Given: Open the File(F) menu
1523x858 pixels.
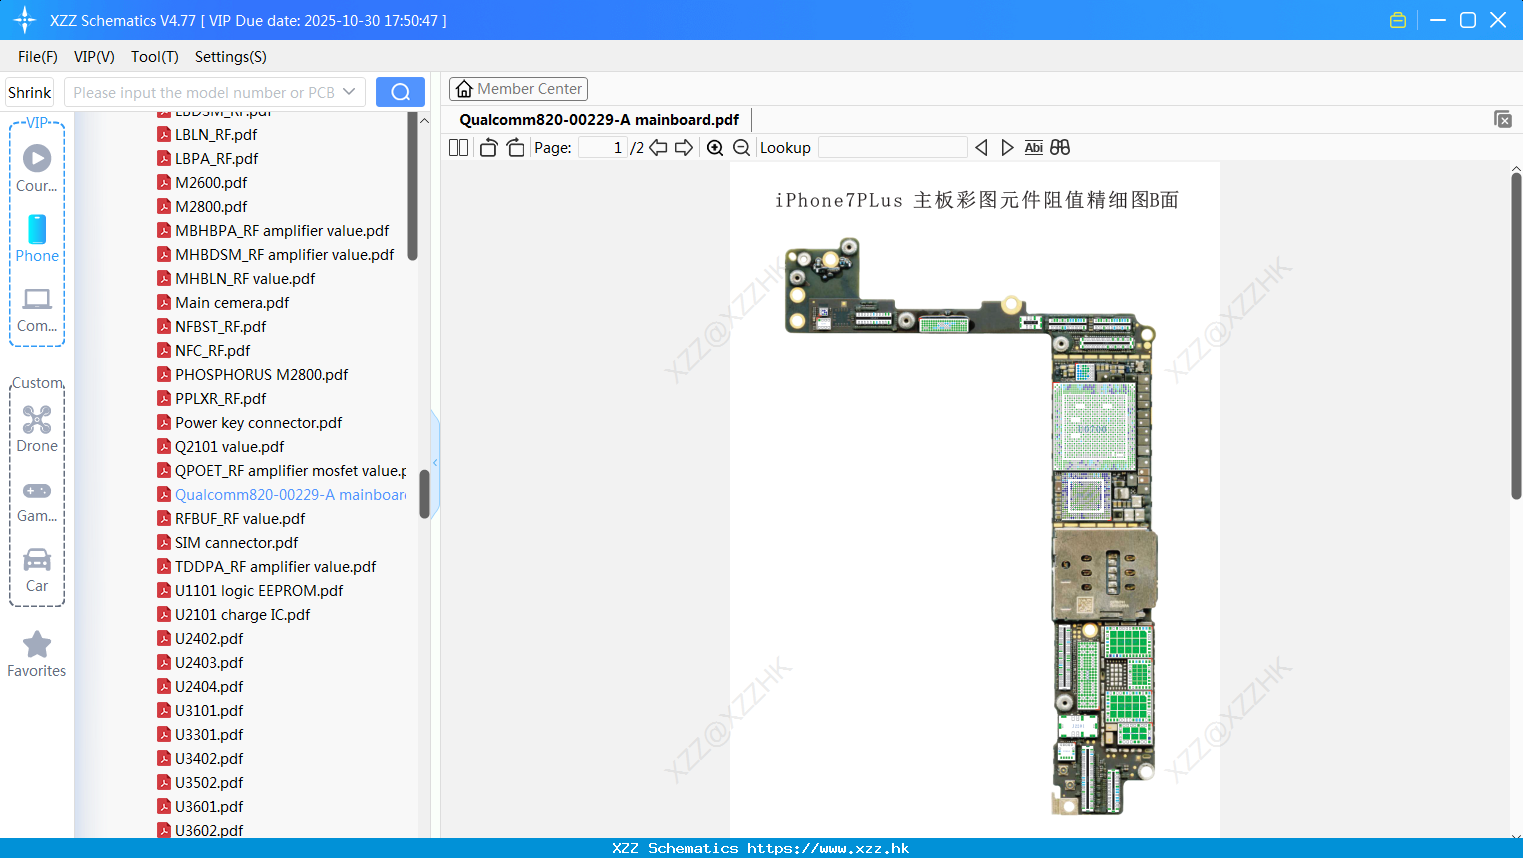Looking at the screenshot, I should pyautogui.click(x=38, y=57).
